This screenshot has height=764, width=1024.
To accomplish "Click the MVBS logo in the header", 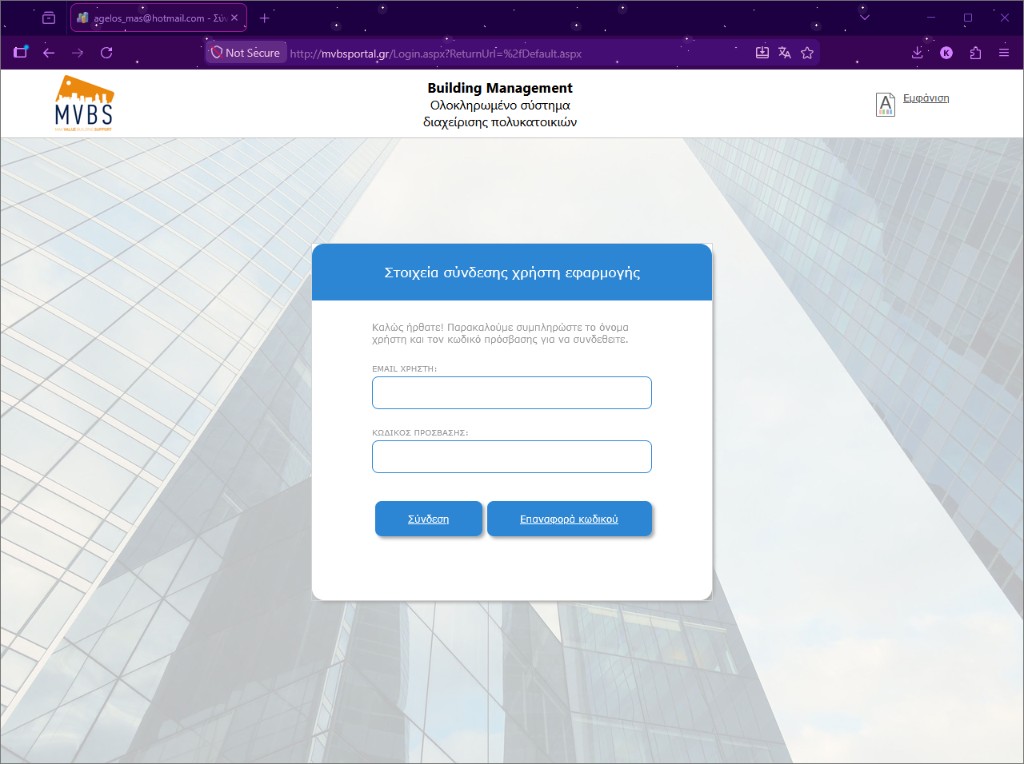I will (x=84, y=103).
